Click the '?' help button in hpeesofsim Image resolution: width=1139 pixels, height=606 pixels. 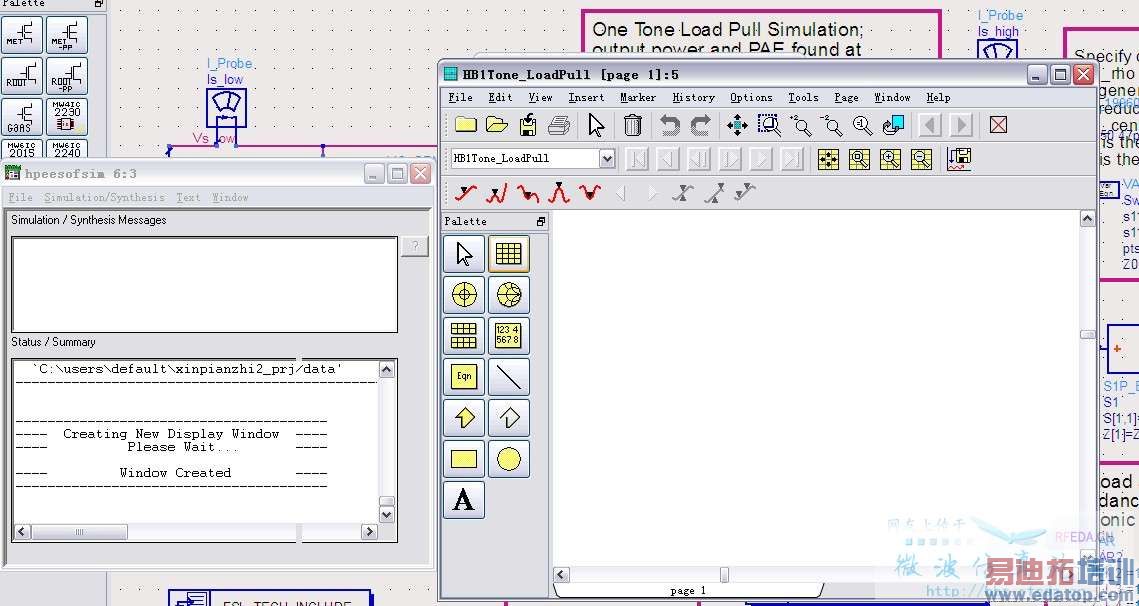point(415,246)
